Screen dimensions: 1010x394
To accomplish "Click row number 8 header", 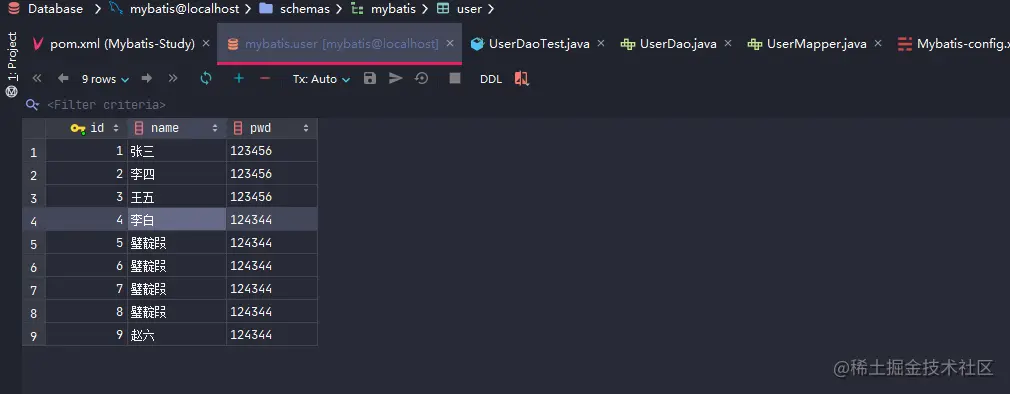I will point(33,312).
